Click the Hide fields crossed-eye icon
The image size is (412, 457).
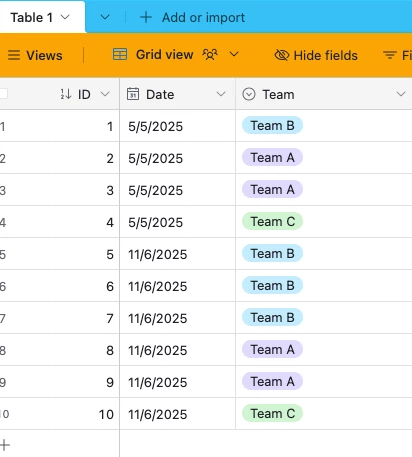(282, 55)
